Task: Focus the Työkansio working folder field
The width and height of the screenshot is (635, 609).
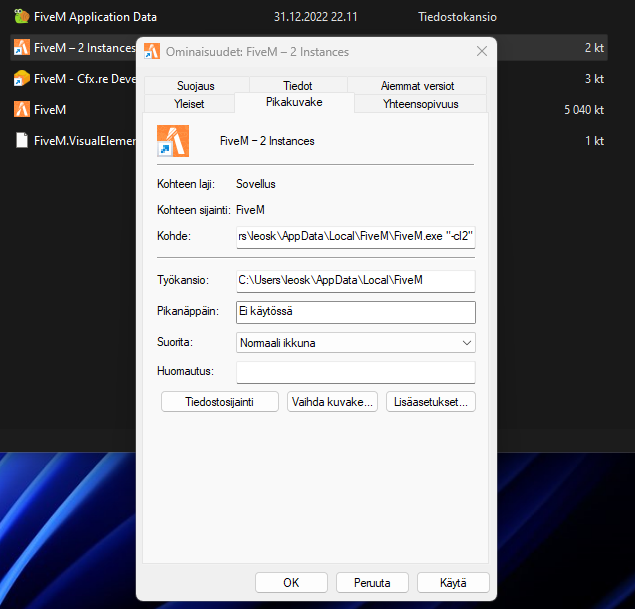Action: 355,281
